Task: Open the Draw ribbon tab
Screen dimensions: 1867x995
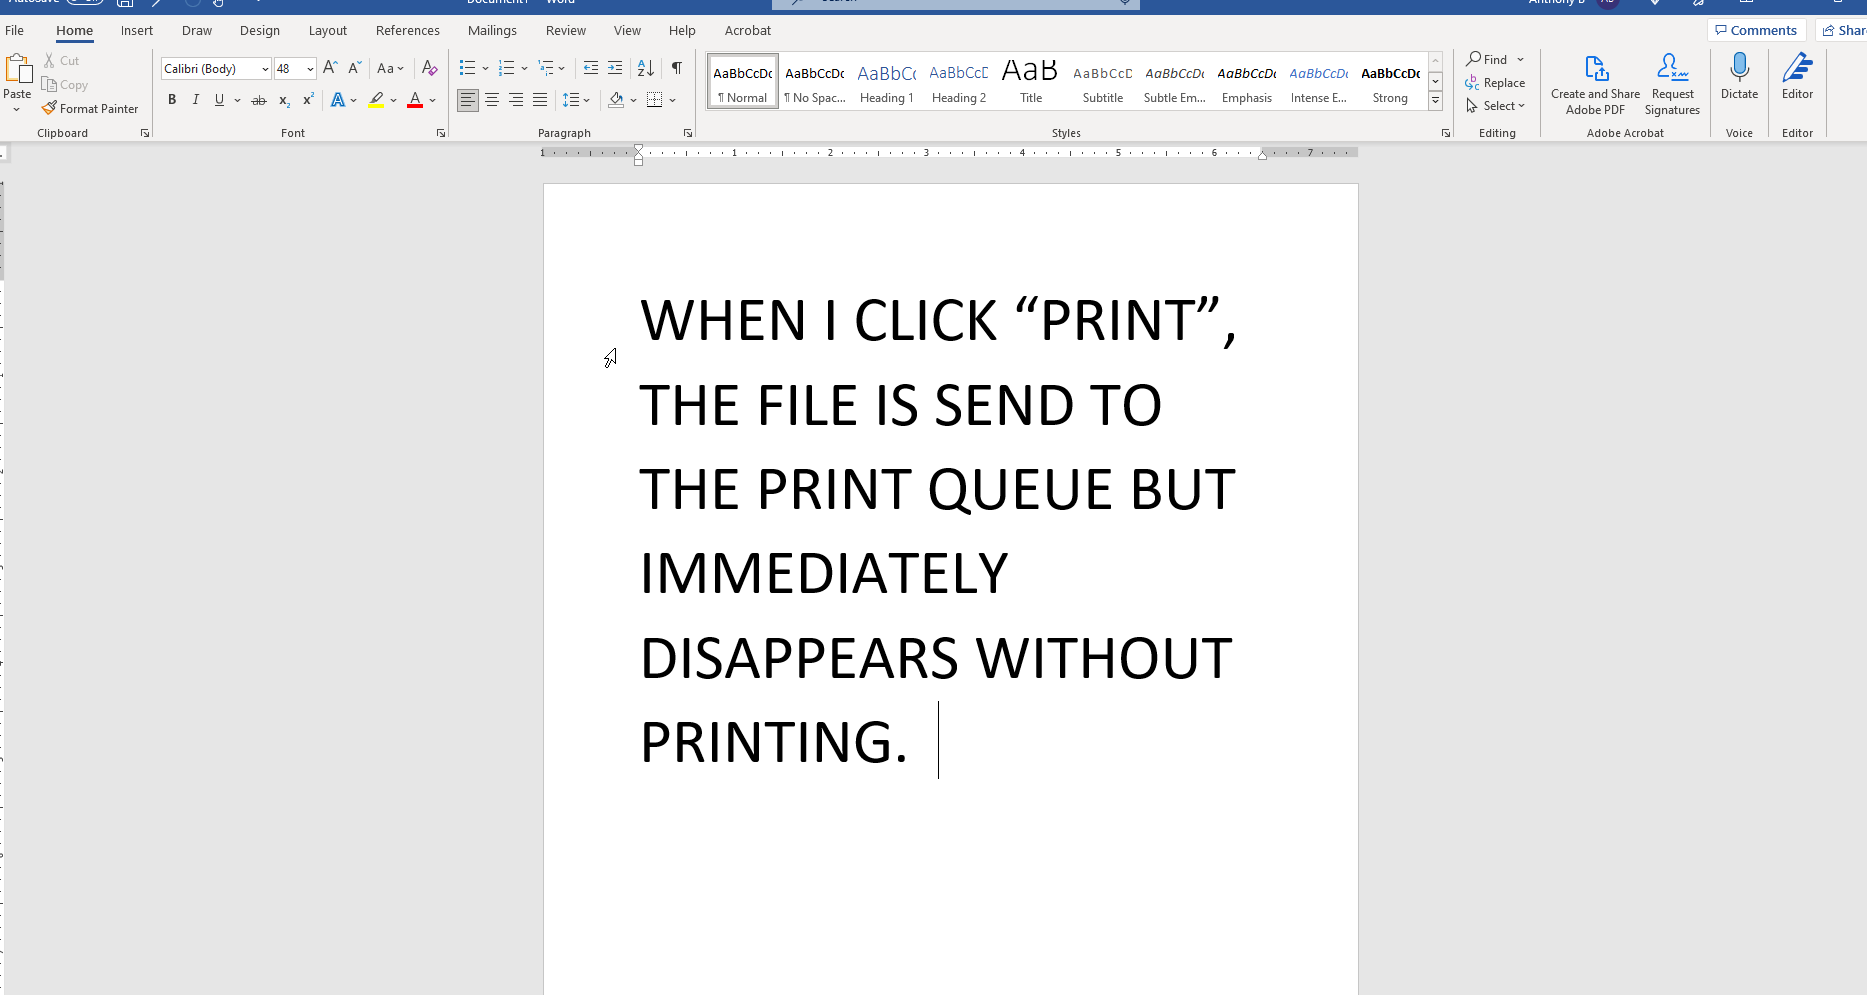Action: click(196, 30)
